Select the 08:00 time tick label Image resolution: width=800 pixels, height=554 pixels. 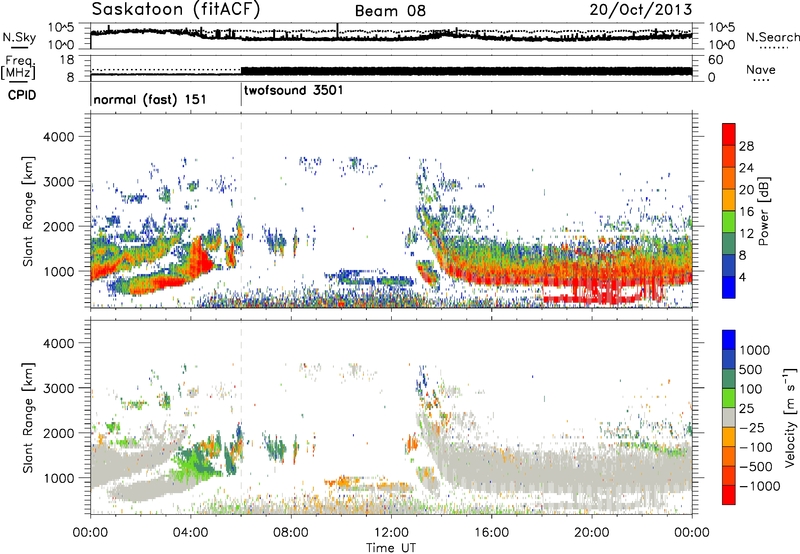point(291,533)
